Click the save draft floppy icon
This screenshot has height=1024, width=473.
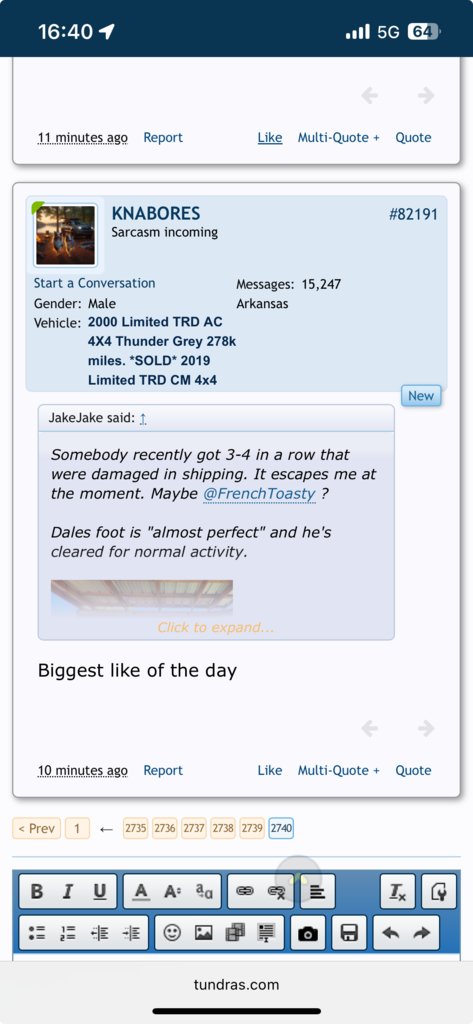[350, 933]
